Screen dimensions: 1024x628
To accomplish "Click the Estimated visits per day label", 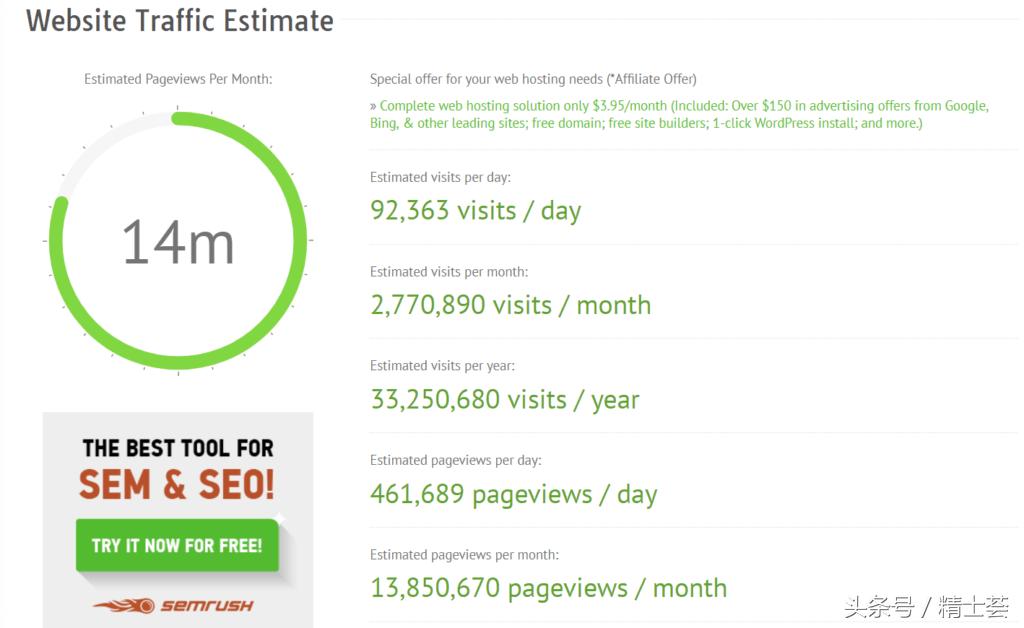I will click(440, 177).
